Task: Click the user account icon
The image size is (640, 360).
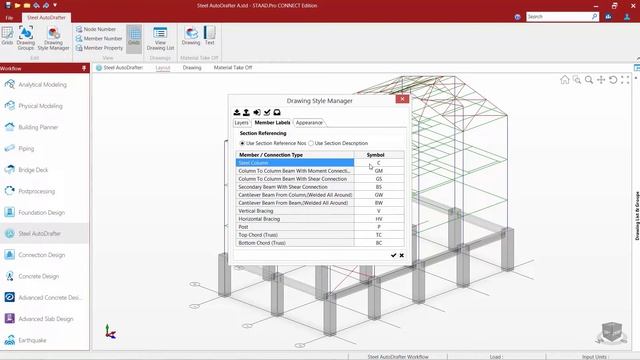Action: (627, 16)
